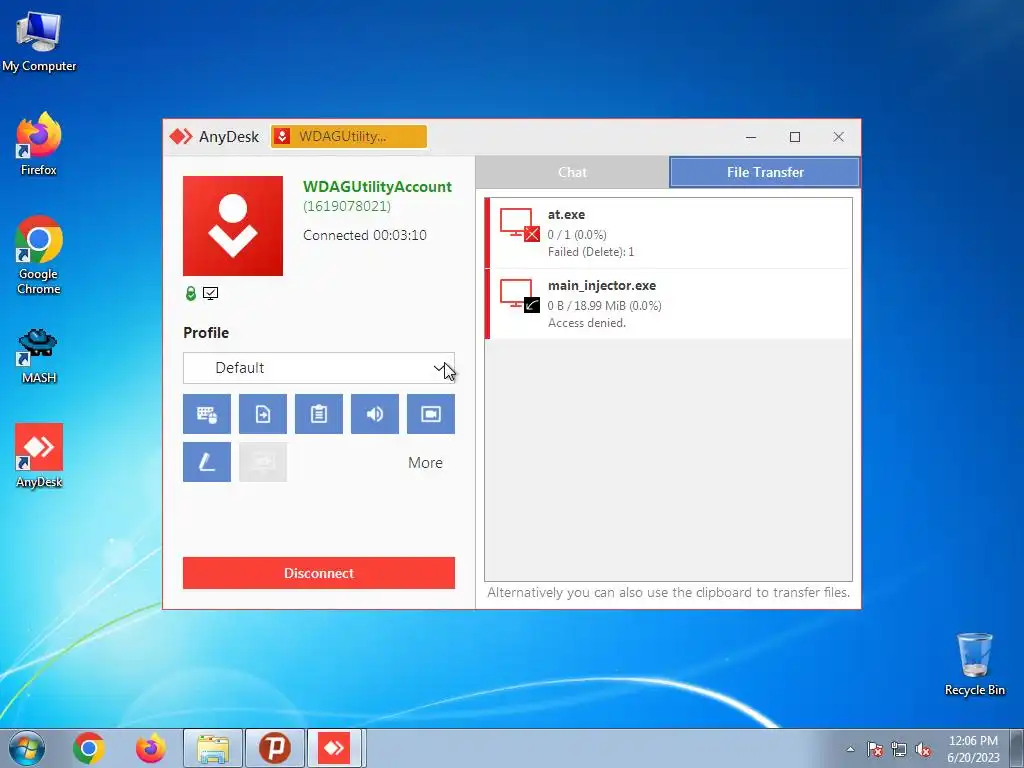1024x768 pixels.
Task: Select the main_injector.exe transfer entry
Action: (669, 304)
